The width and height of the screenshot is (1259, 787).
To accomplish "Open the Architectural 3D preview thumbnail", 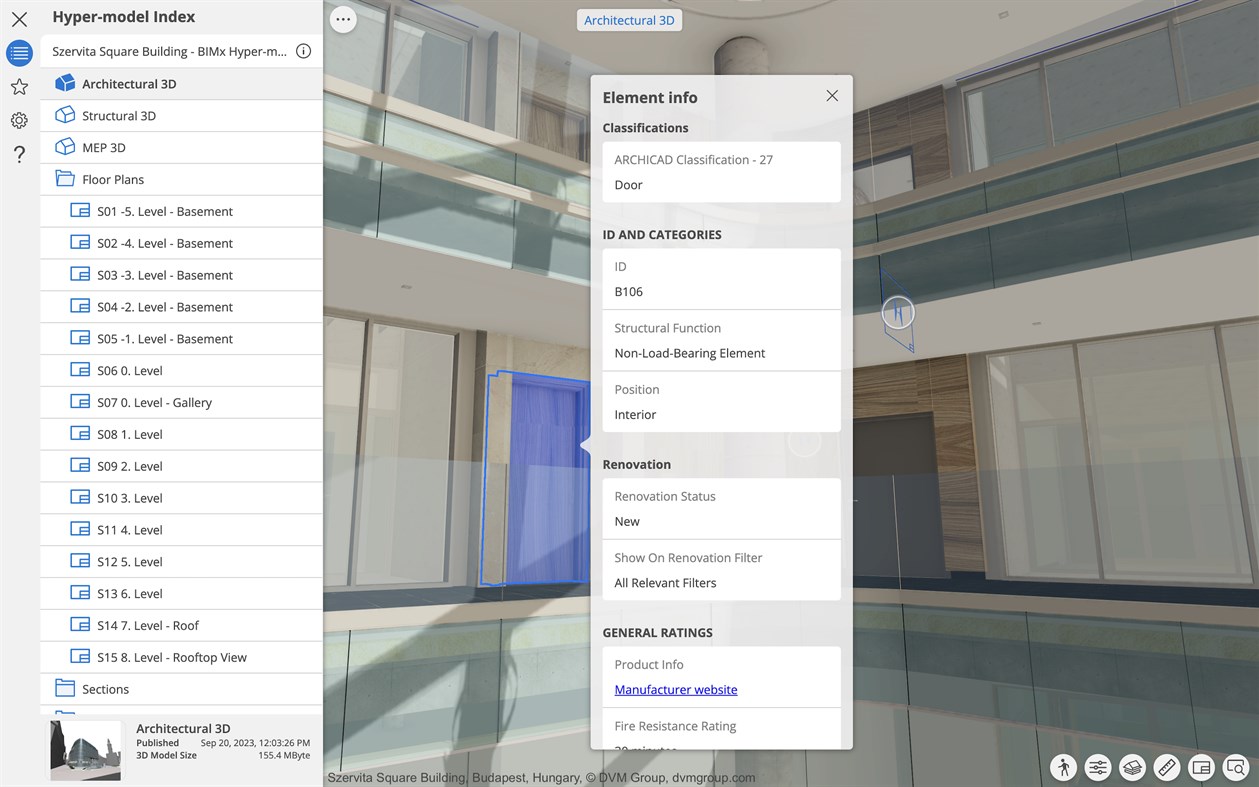I will tap(85, 750).
